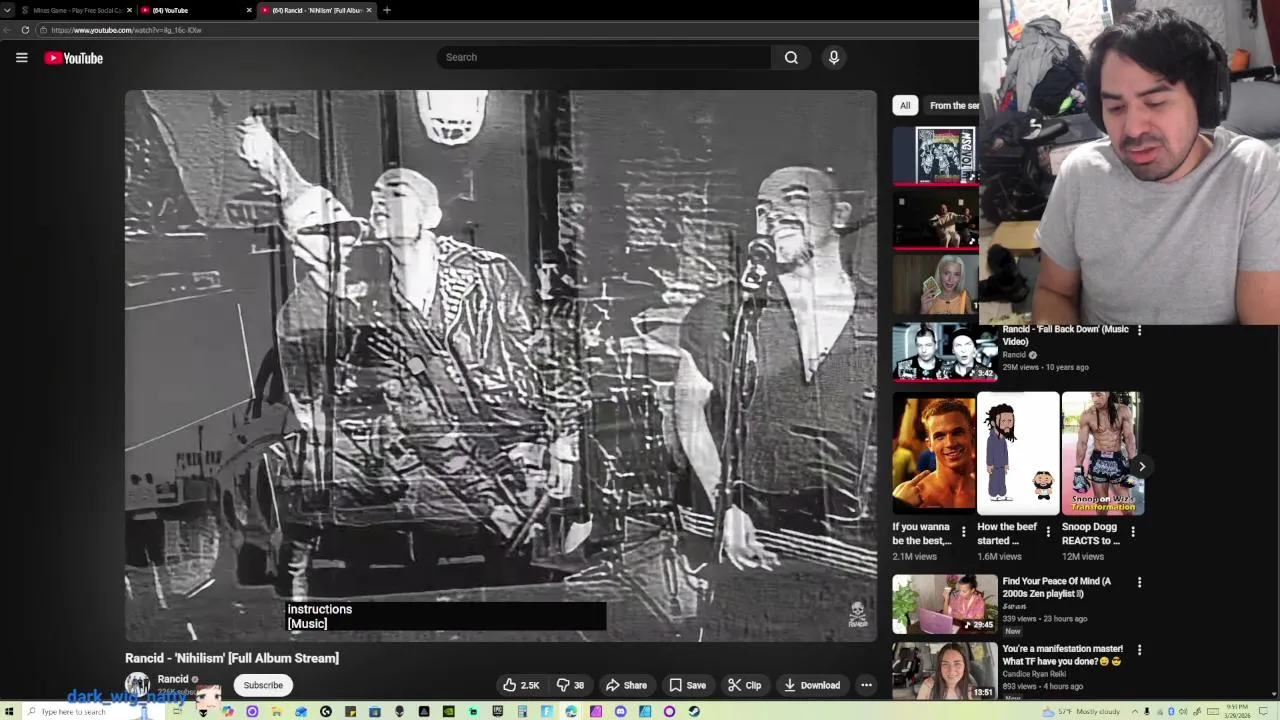Open the taskbar clock and date
Viewport: 1280px width, 720px height.
1237,711
